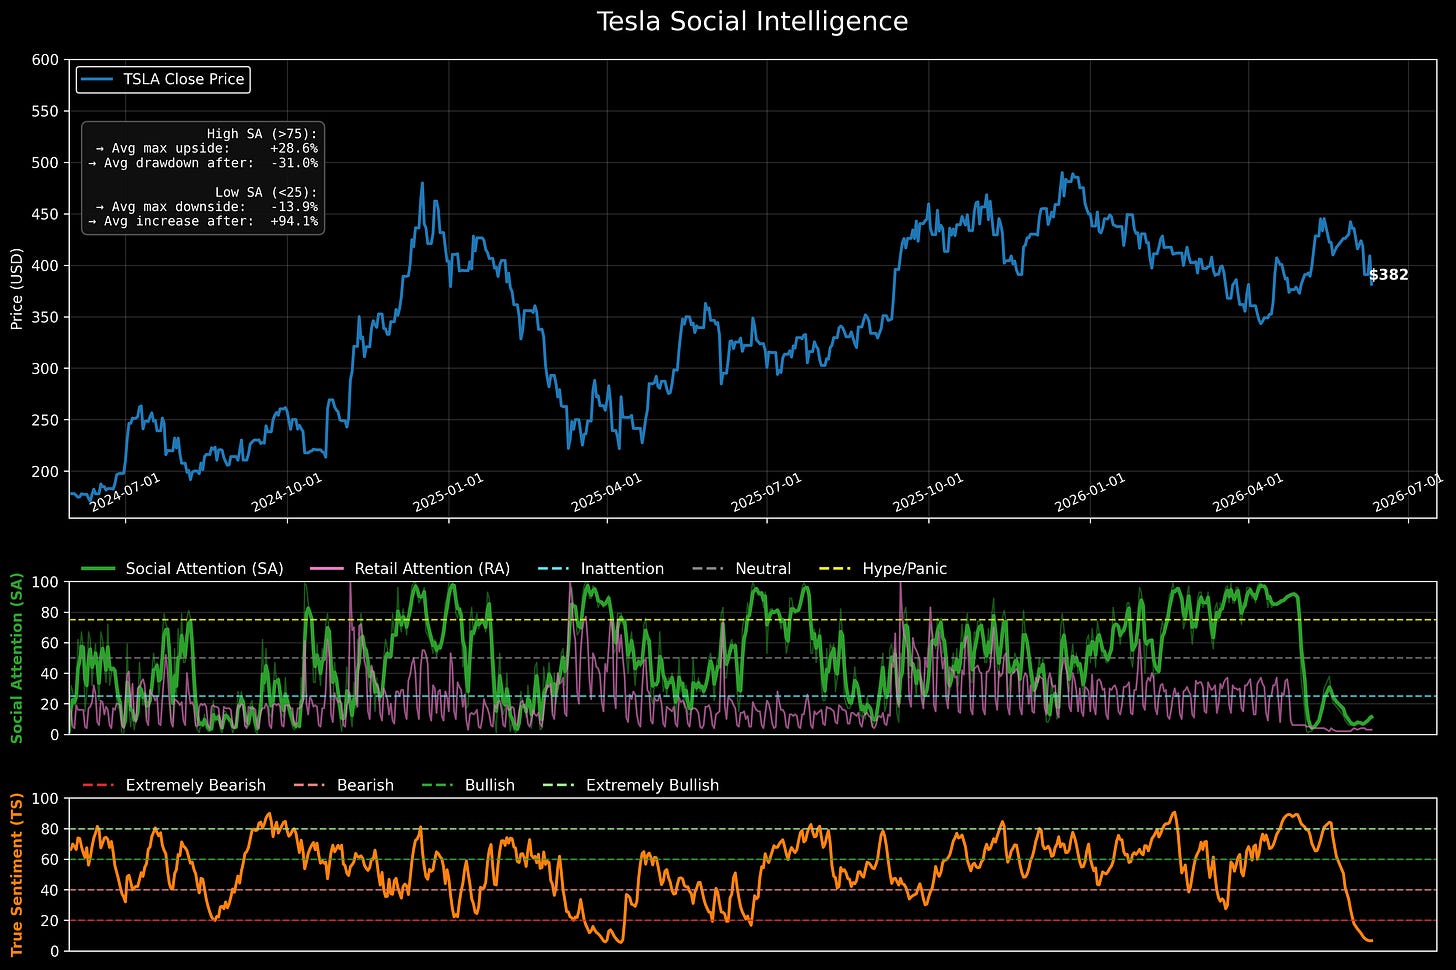Screen dimensions: 1456x970
Task: Click the "2026-04-01" date label
Action: (1247, 493)
